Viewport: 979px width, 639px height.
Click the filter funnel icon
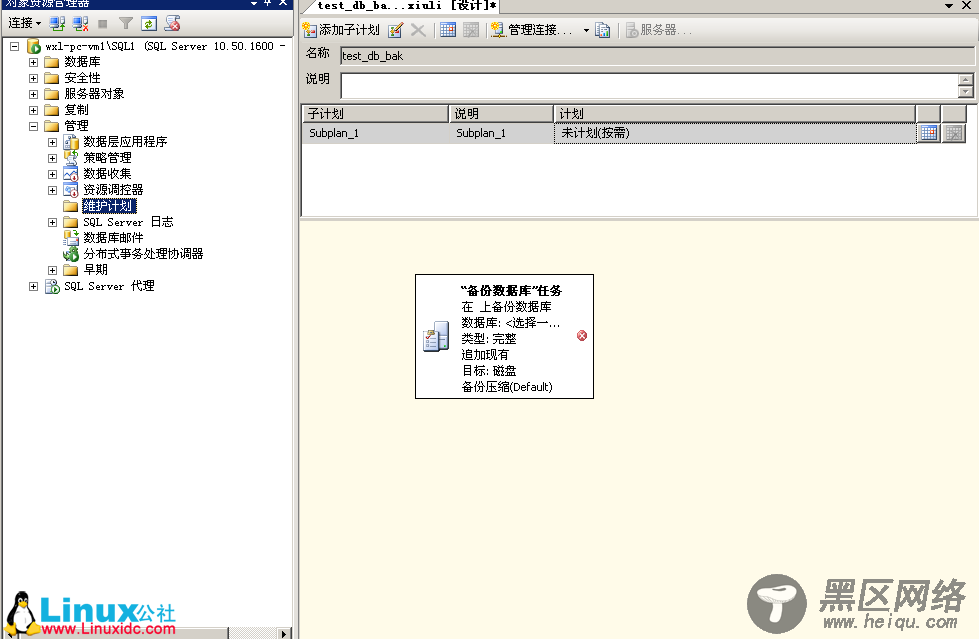[x=125, y=24]
